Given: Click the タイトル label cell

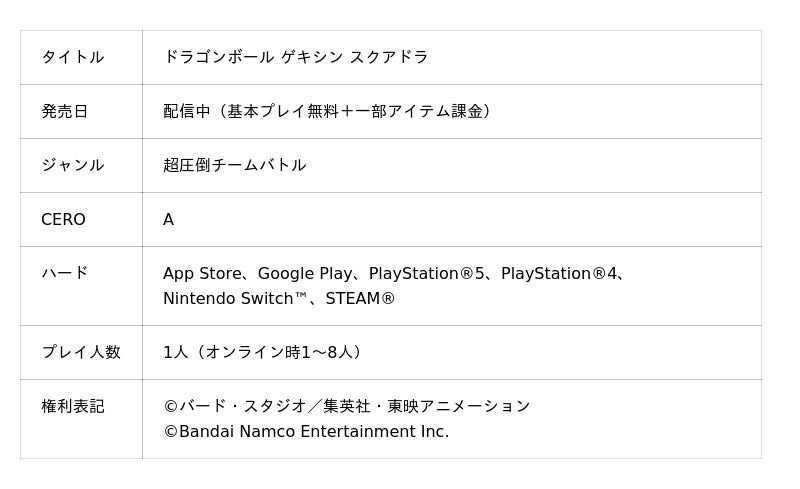Looking at the screenshot, I should coord(72,57).
